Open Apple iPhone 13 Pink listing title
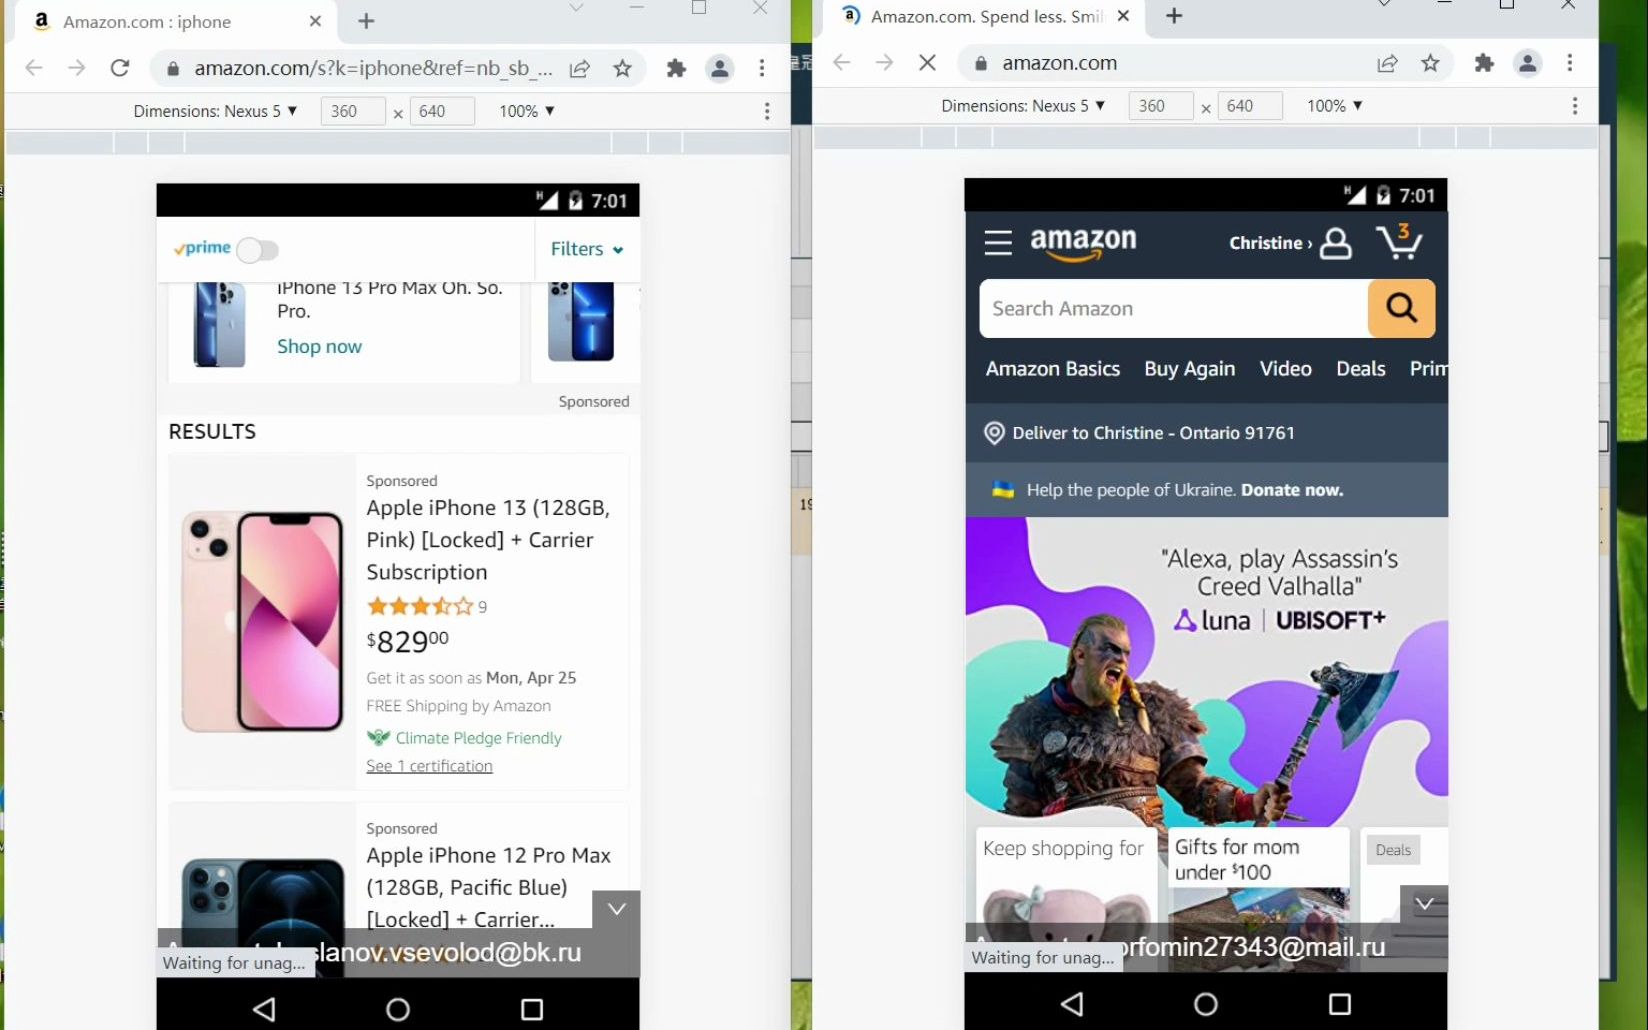Image resolution: width=1648 pixels, height=1030 pixels. pyautogui.click(x=488, y=540)
